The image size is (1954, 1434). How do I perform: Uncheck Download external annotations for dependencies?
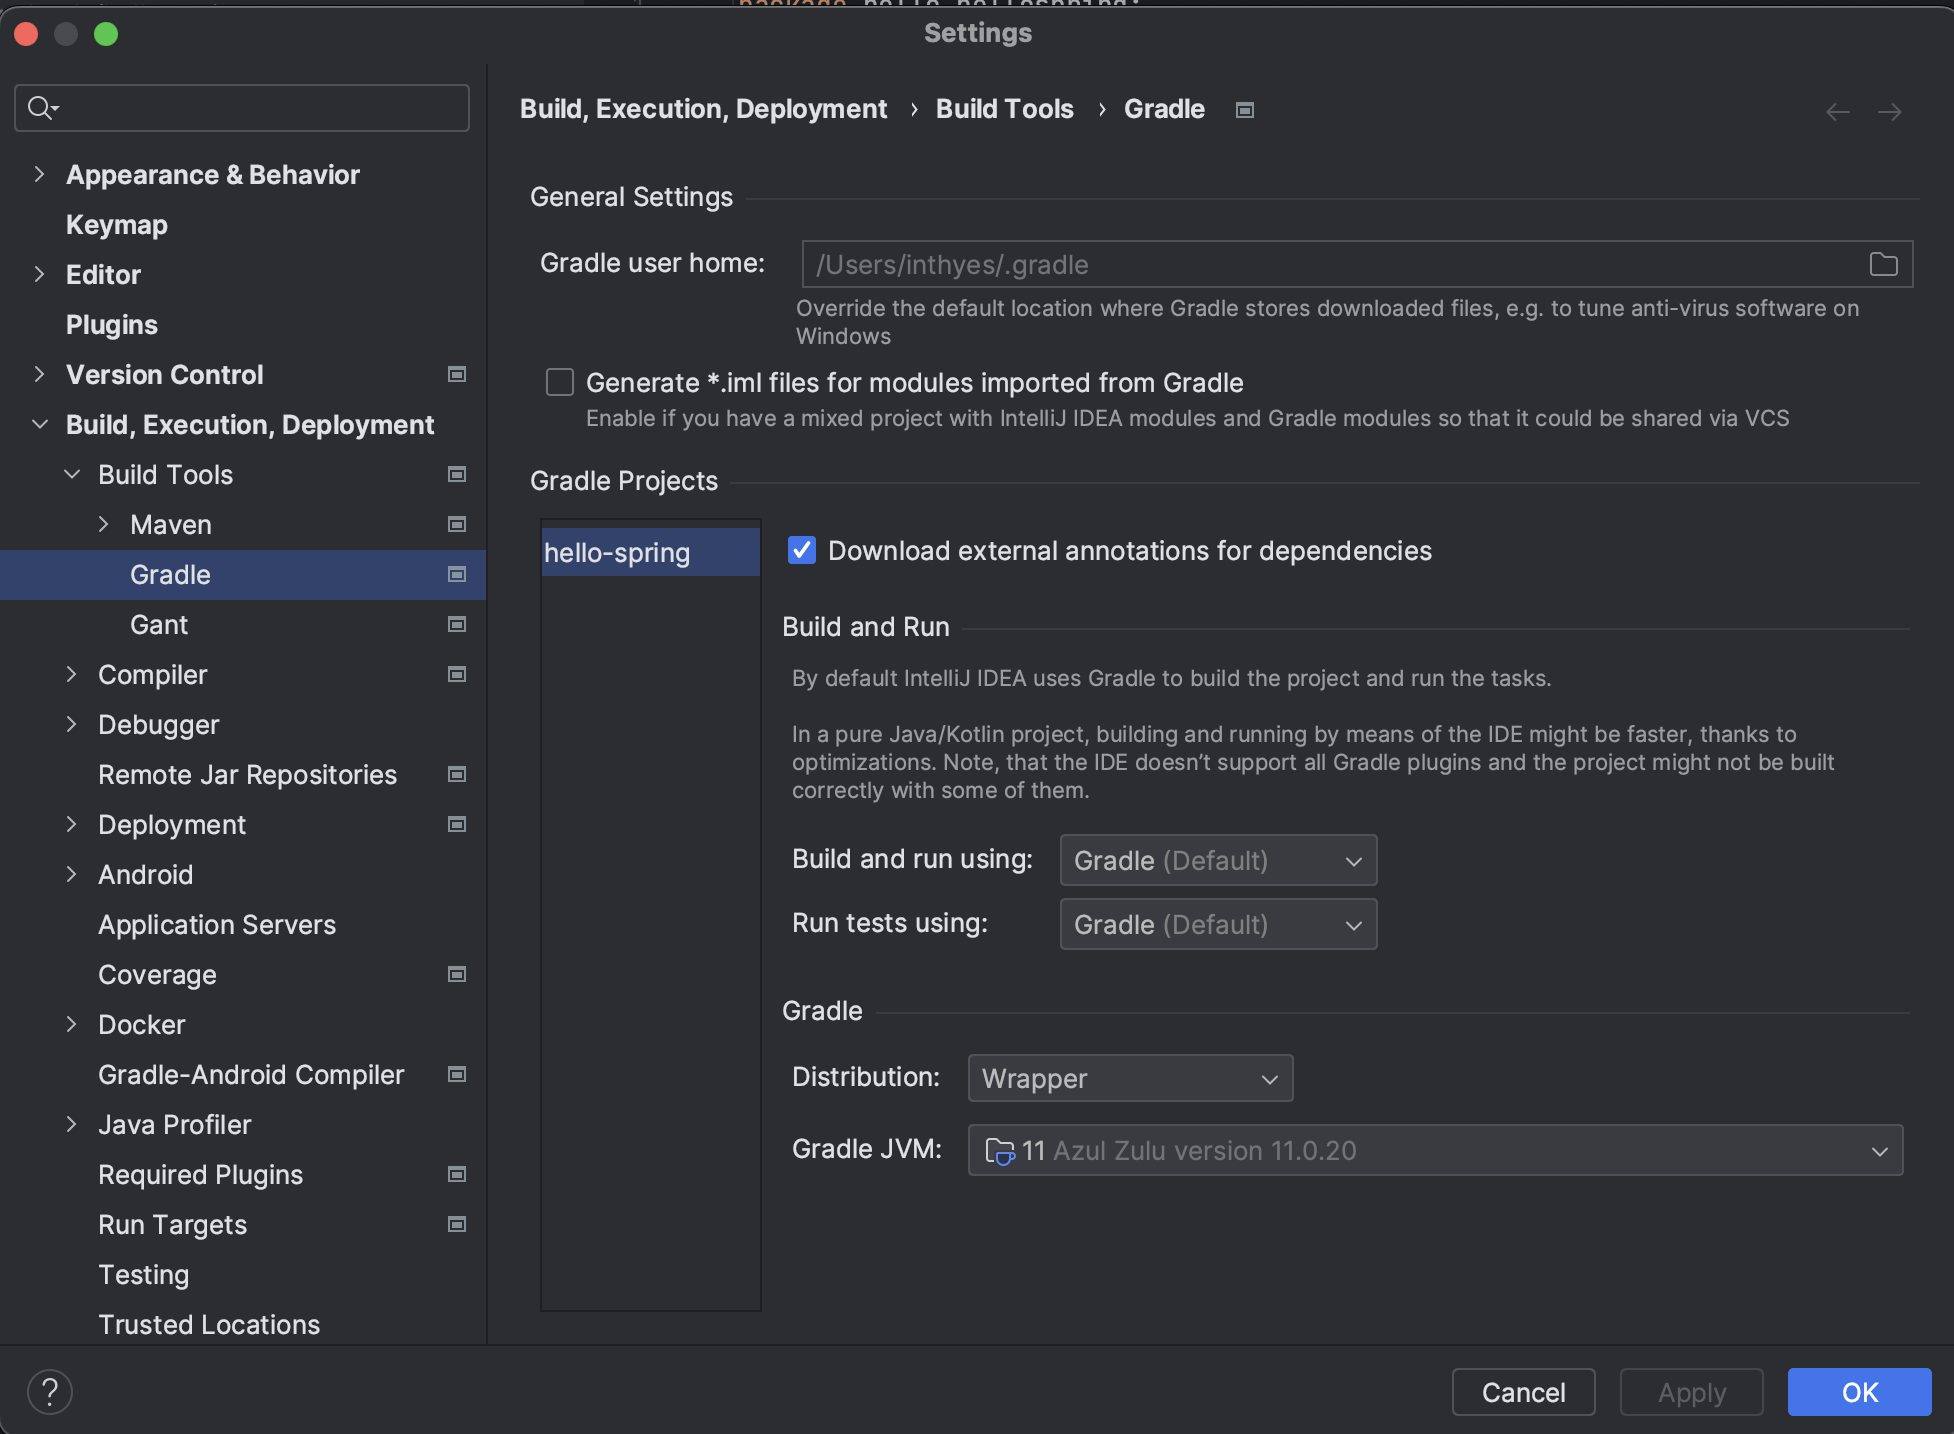[x=802, y=550]
